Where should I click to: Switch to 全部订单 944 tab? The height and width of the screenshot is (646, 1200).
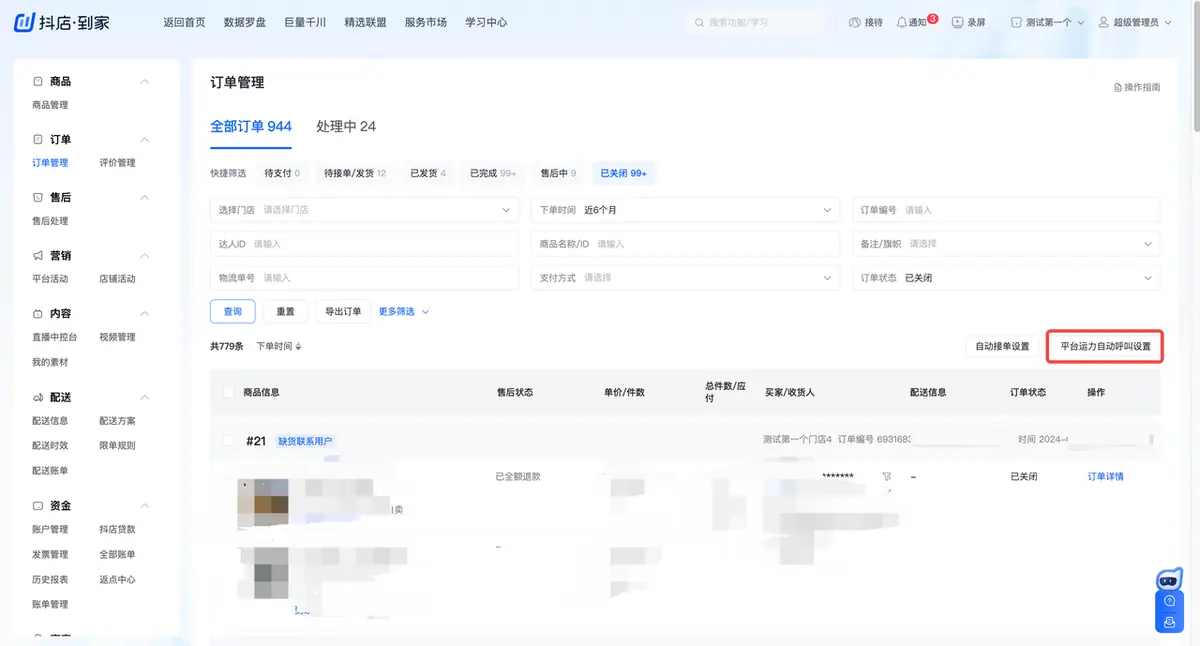coord(251,126)
